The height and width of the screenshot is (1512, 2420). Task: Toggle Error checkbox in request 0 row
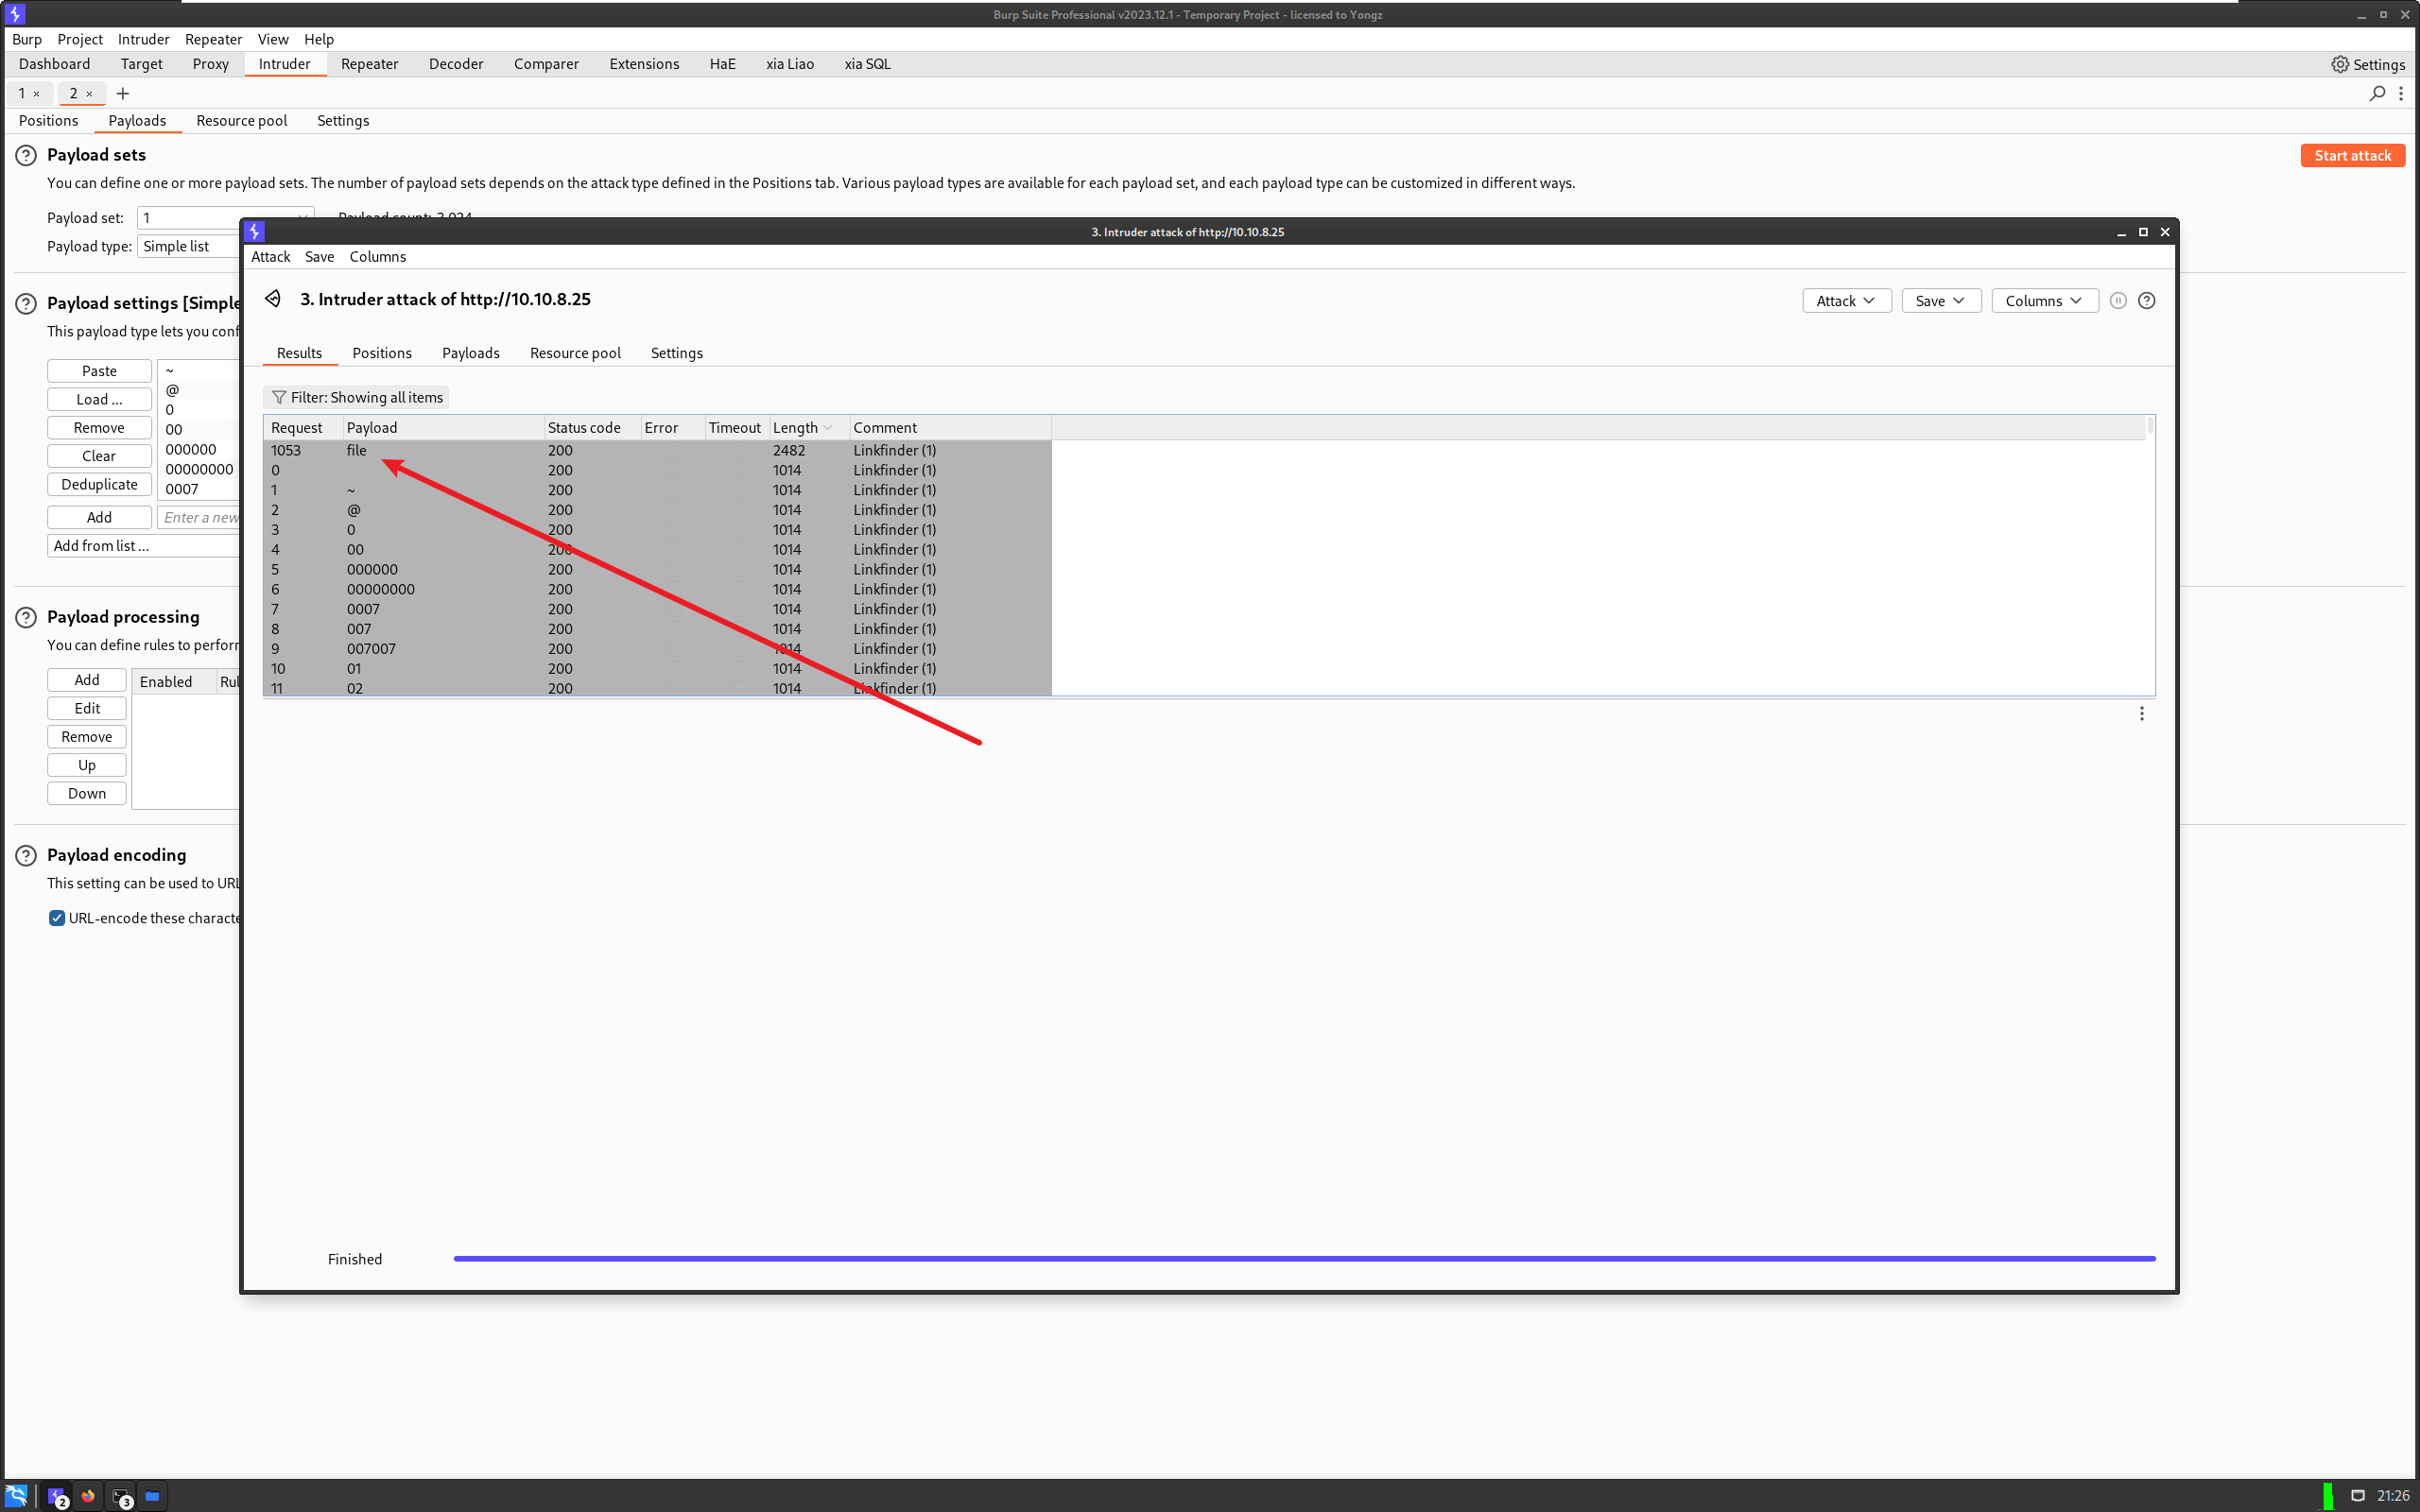point(674,471)
